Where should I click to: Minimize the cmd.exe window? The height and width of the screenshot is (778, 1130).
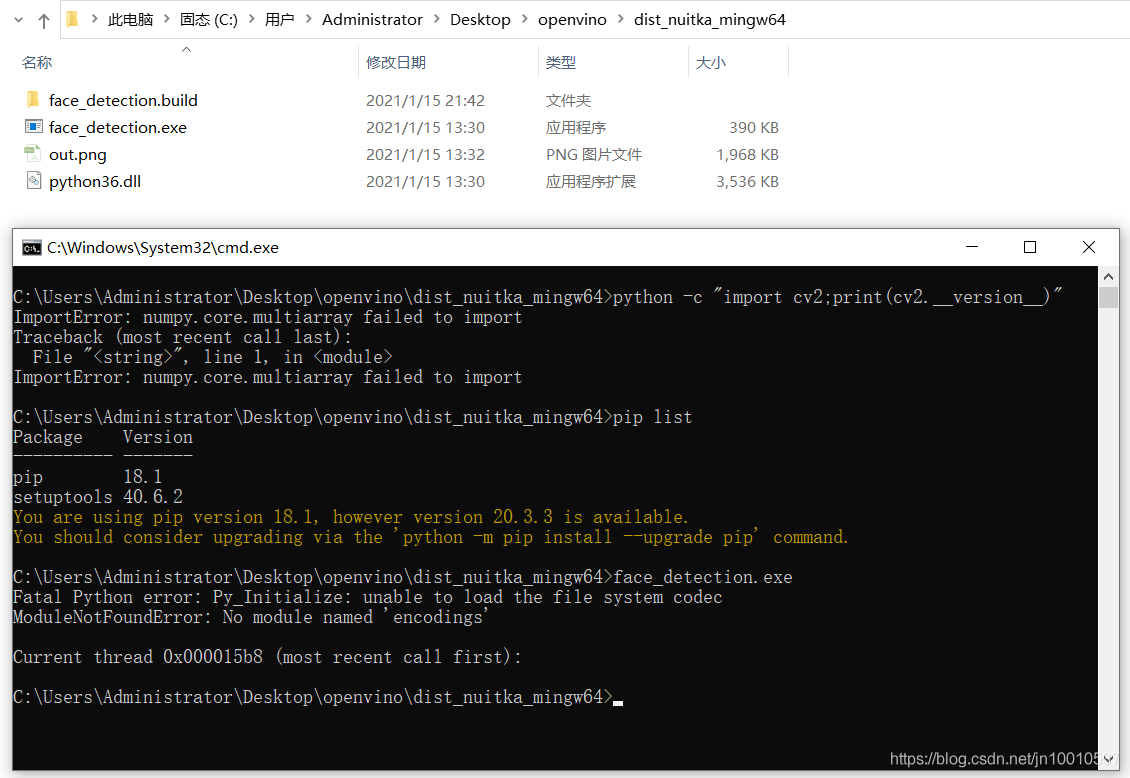click(971, 247)
